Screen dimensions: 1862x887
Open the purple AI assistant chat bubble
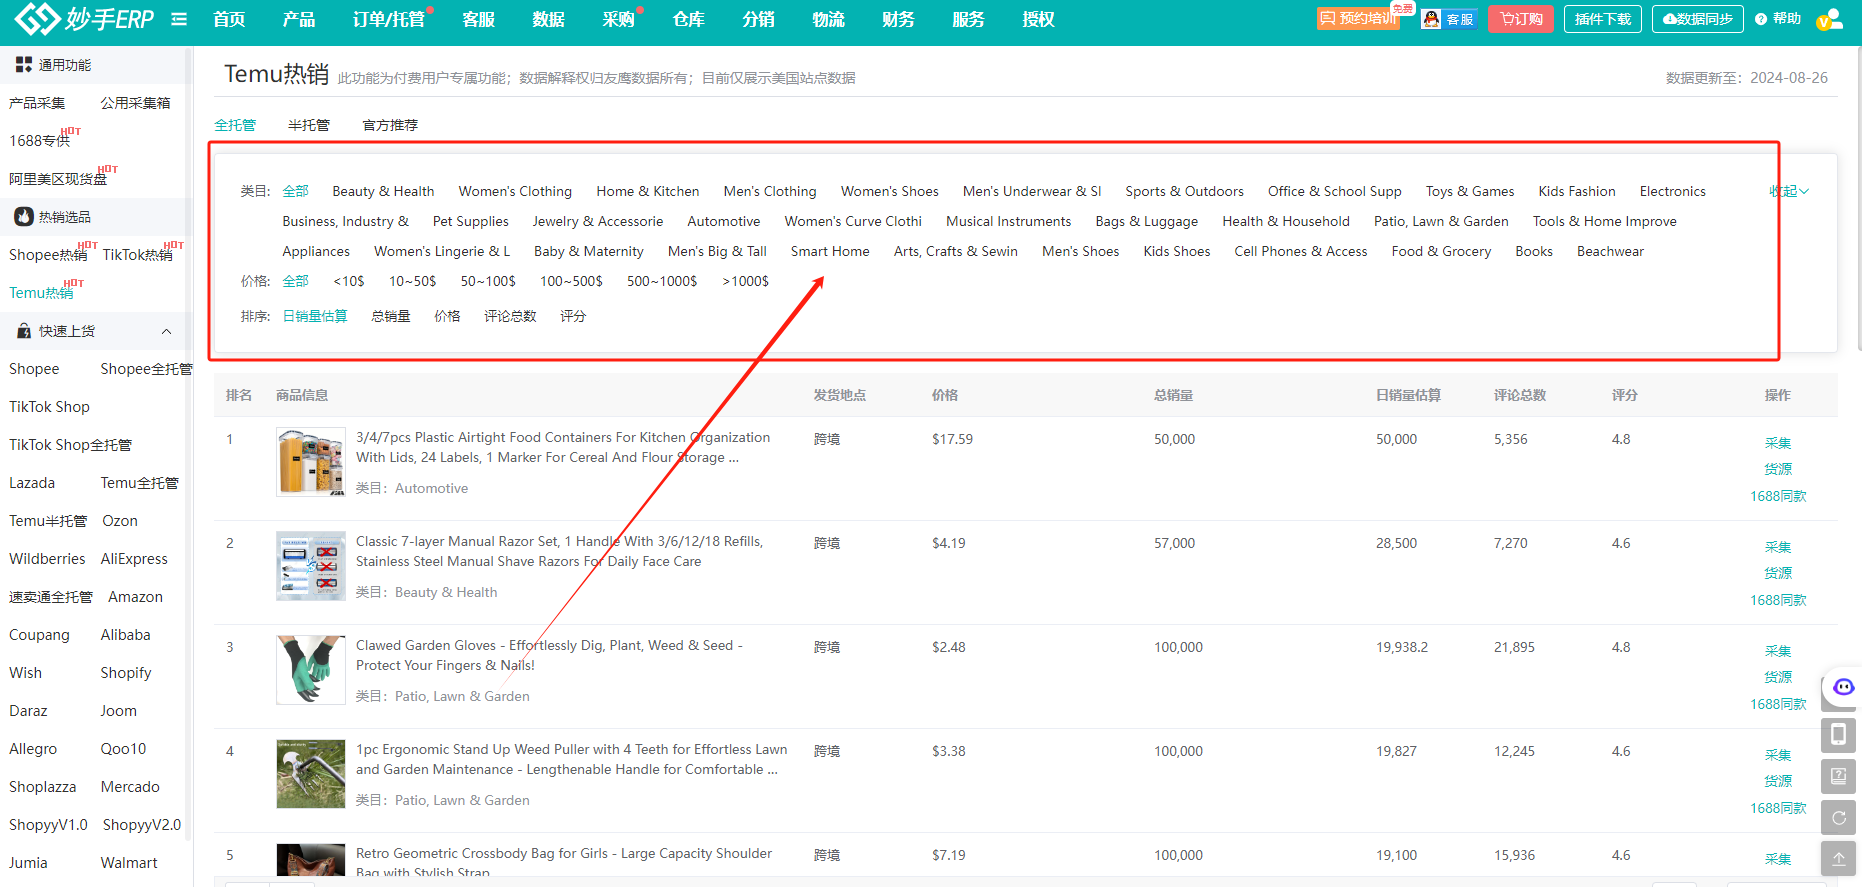click(x=1843, y=688)
